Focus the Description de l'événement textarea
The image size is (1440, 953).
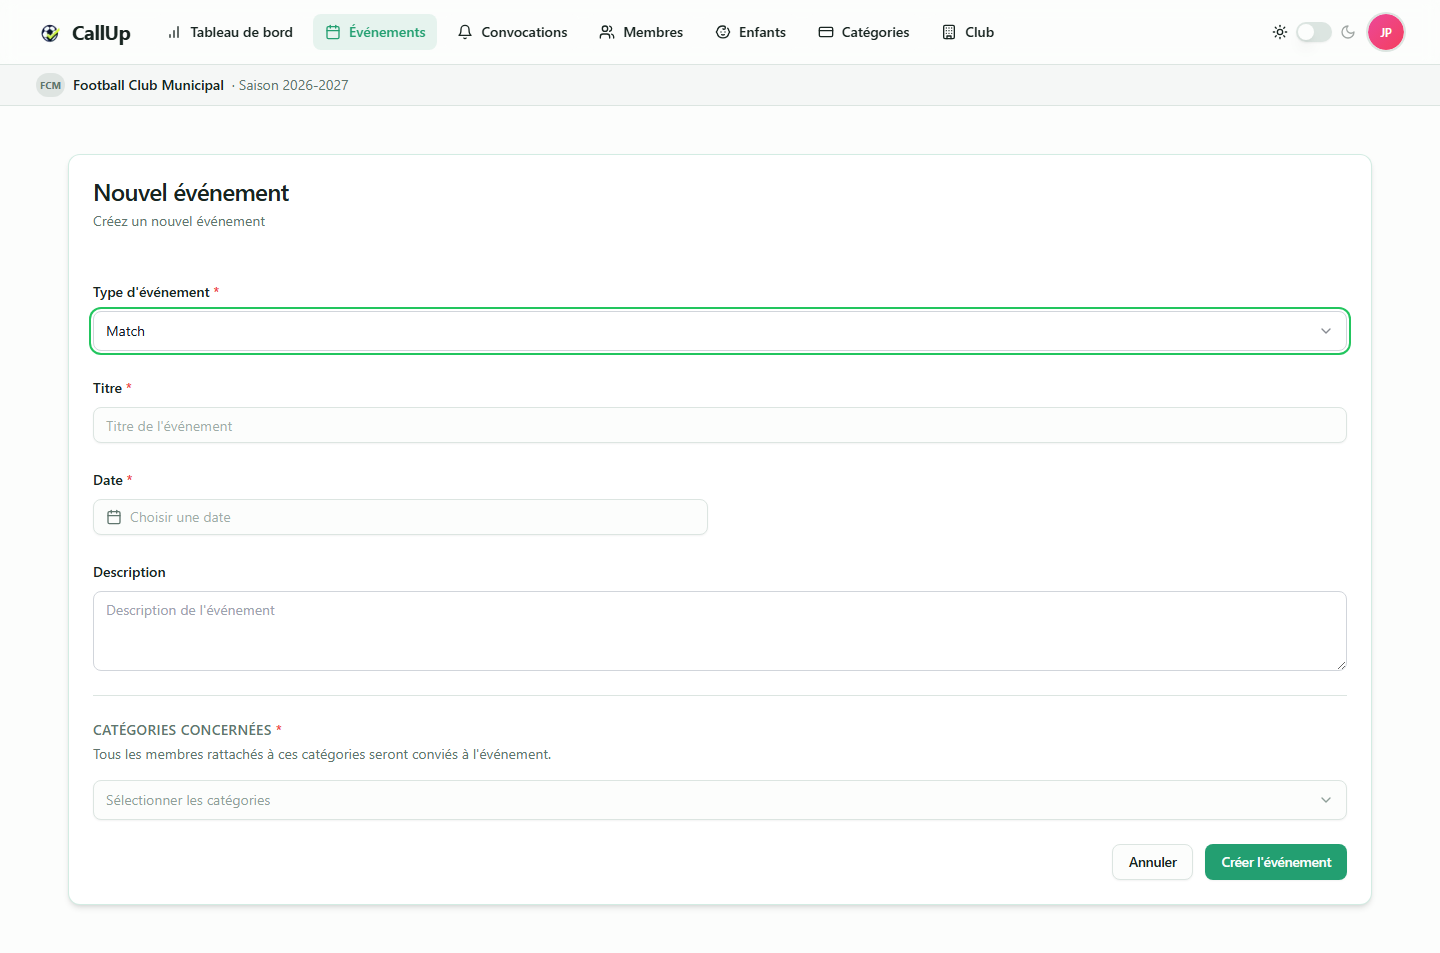pyautogui.click(x=720, y=631)
